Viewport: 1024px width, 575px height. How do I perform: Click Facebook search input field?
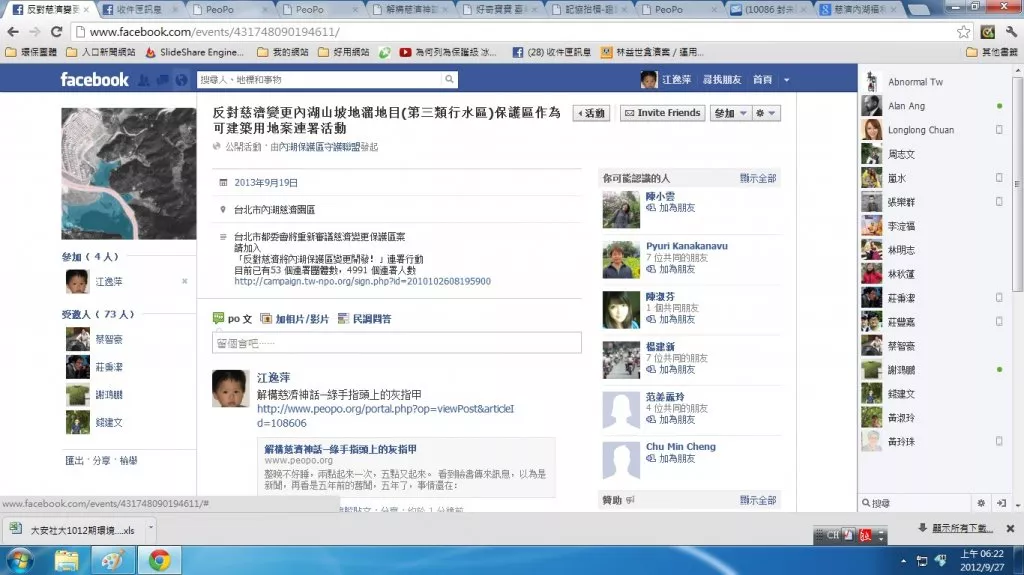click(319, 79)
